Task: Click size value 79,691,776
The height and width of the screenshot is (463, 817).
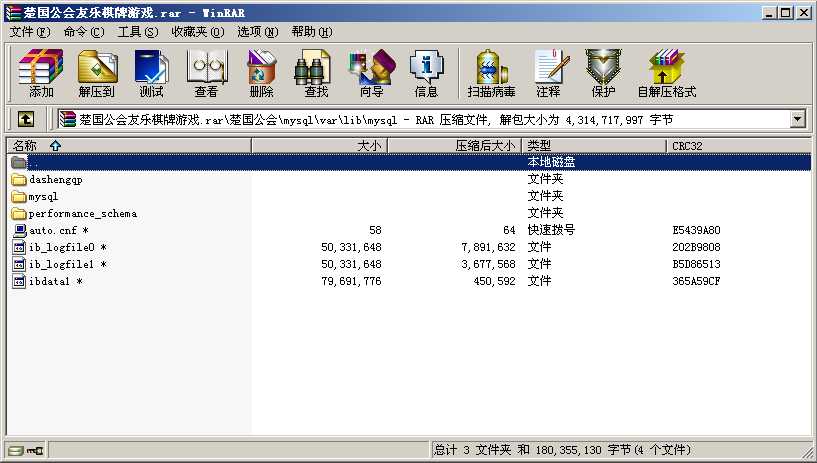Action: [x=351, y=281]
